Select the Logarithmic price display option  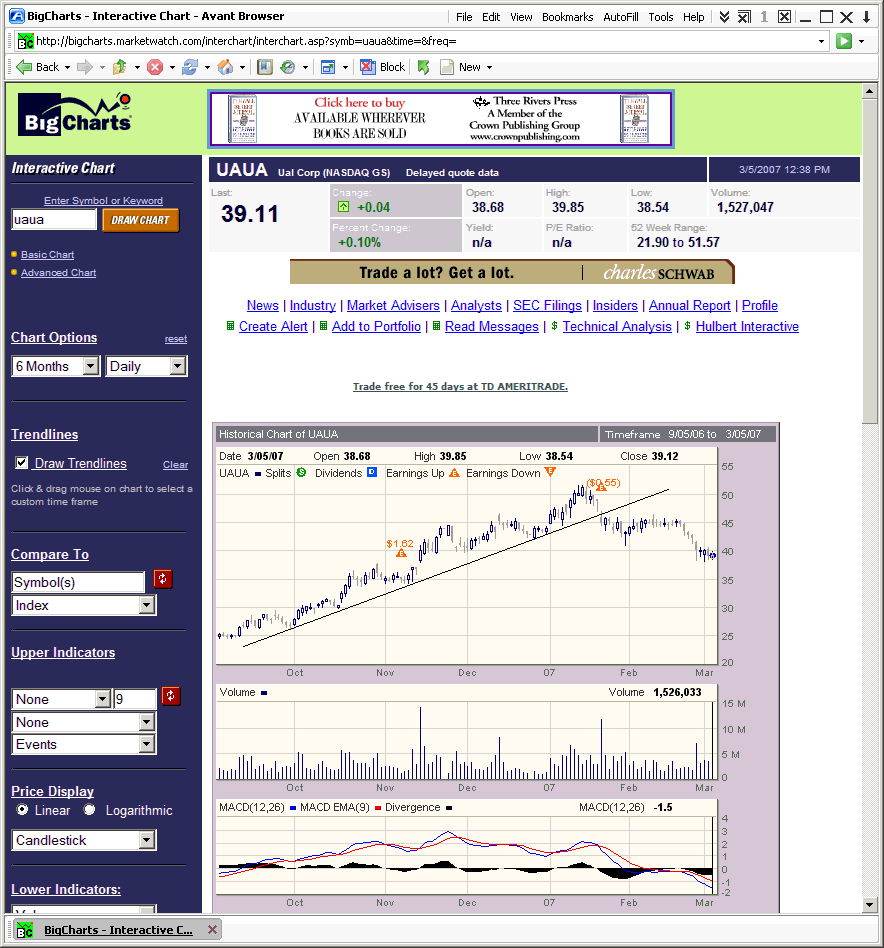(x=89, y=811)
